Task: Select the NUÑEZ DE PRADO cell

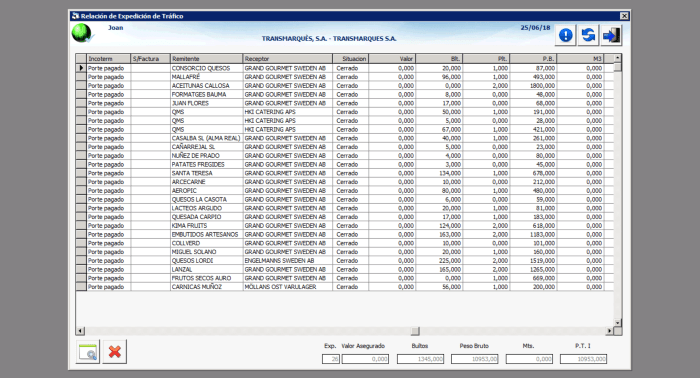Action: pyautogui.click(x=207, y=156)
